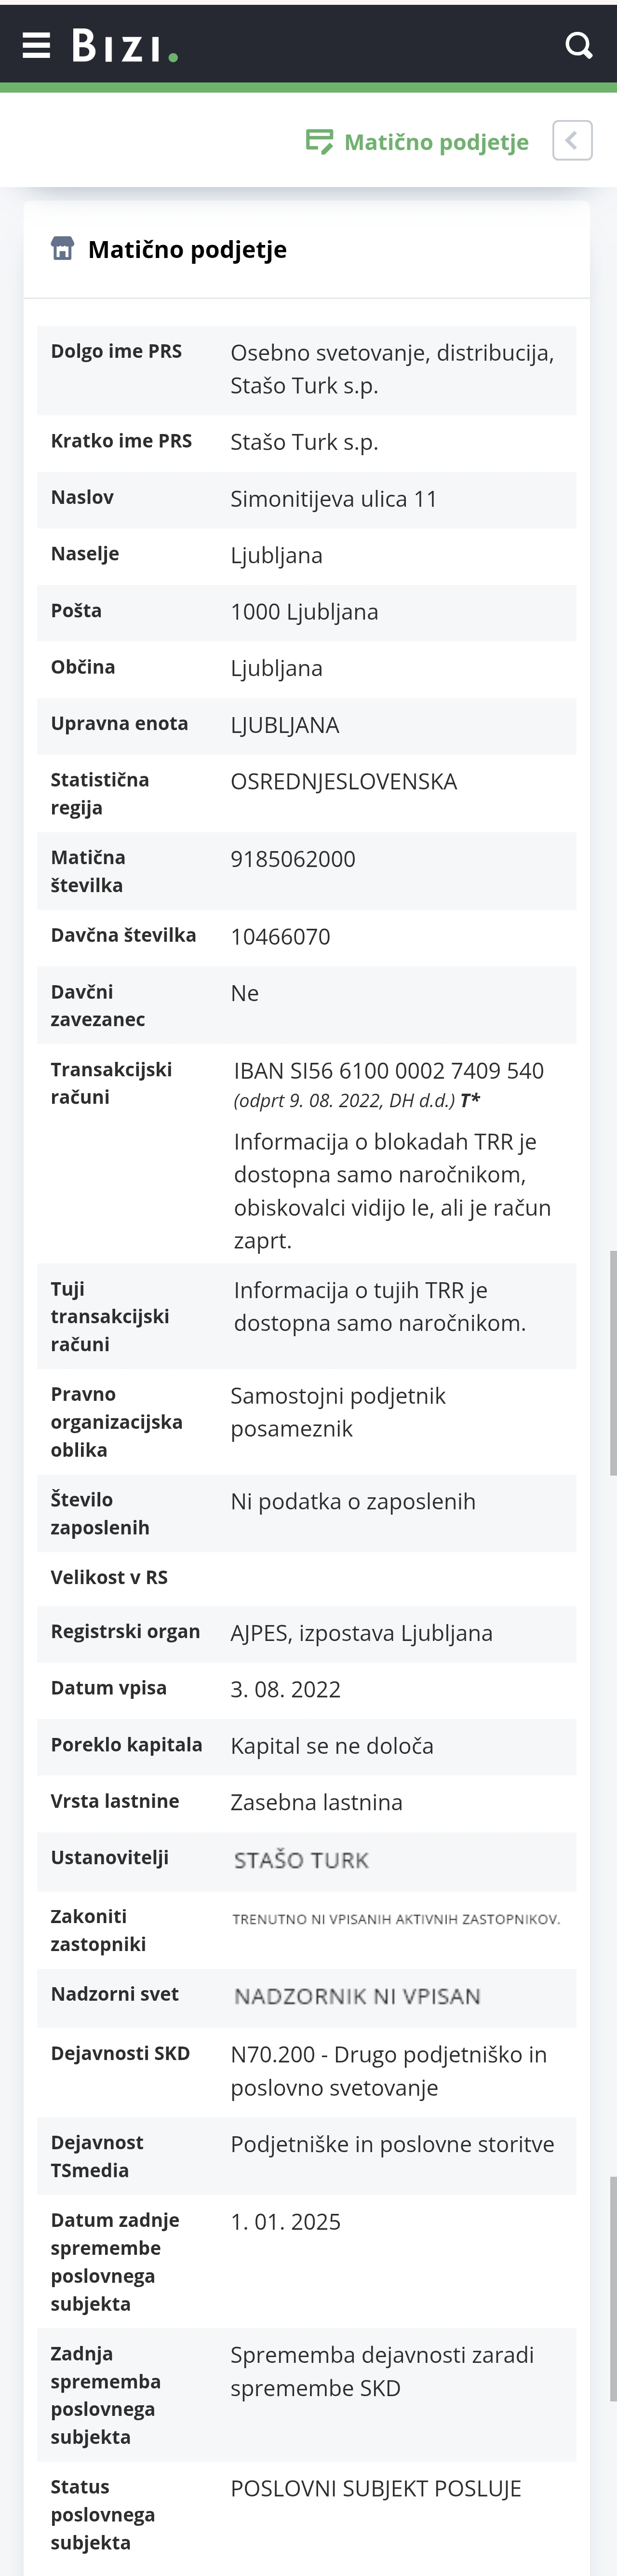
Task: Click the IBAN SI56 account number
Action: point(389,1070)
